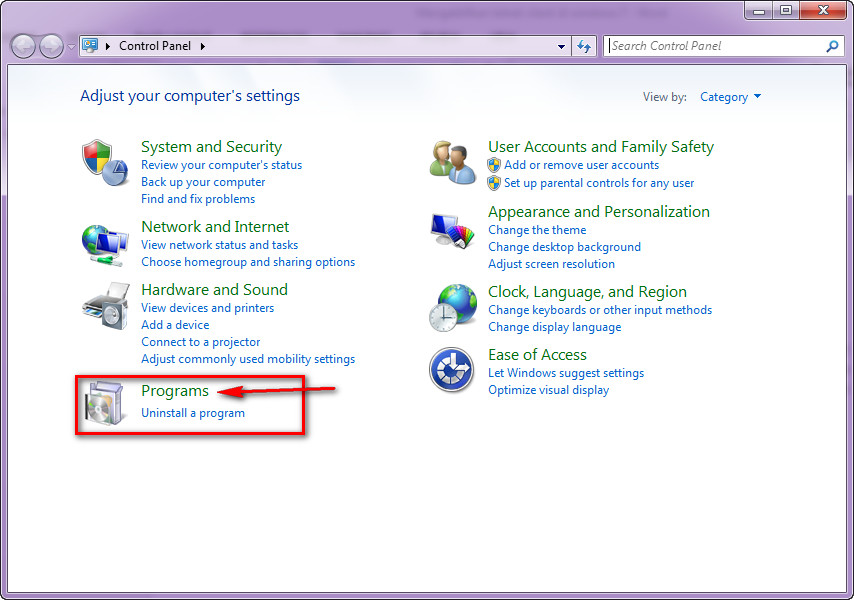The height and width of the screenshot is (600, 854).
Task: Open Appearance and Personalization heading
Action: (599, 212)
